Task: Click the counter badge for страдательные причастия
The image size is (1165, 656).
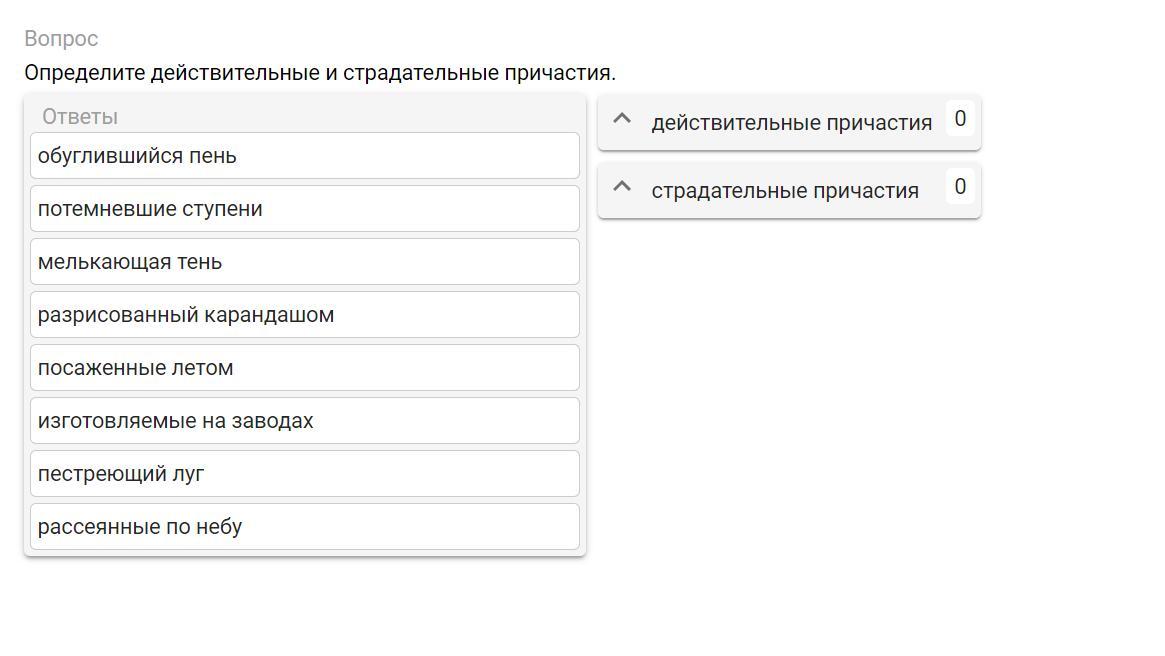Action: pyautogui.click(x=960, y=187)
